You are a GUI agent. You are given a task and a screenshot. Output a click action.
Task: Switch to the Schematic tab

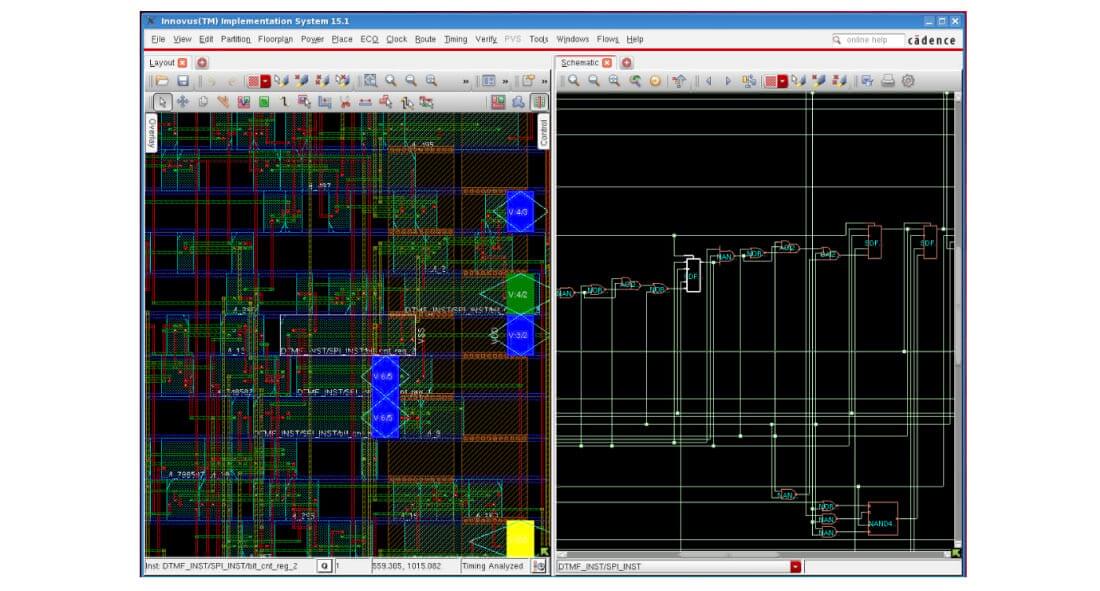point(579,62)
